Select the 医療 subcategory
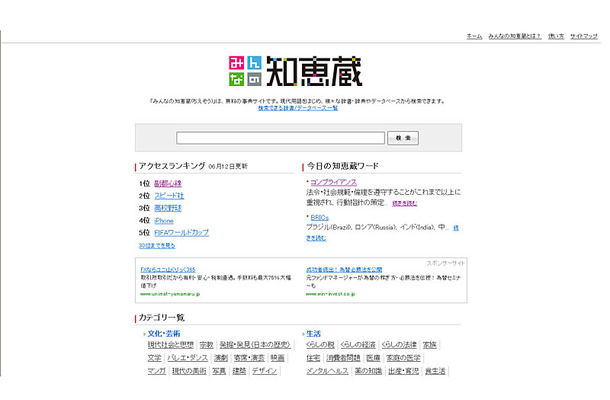 pos(373,358)
